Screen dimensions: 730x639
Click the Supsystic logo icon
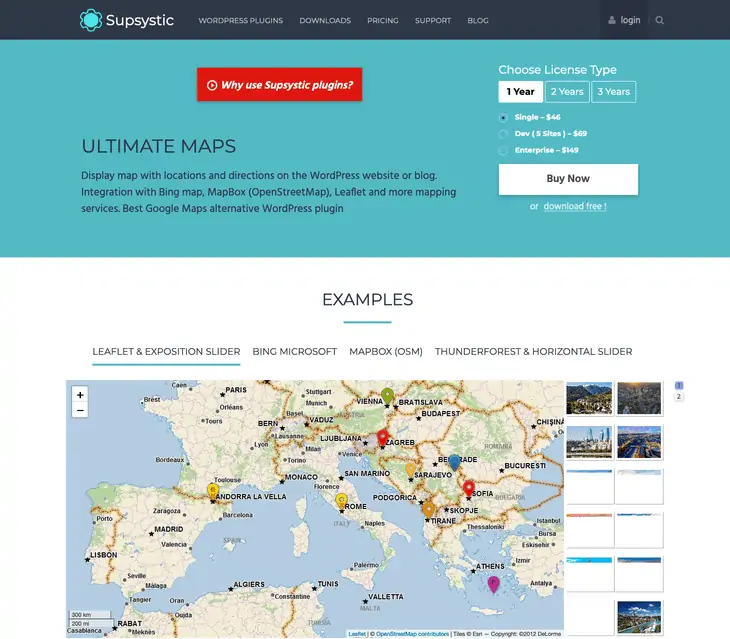[x=91, y=20]
